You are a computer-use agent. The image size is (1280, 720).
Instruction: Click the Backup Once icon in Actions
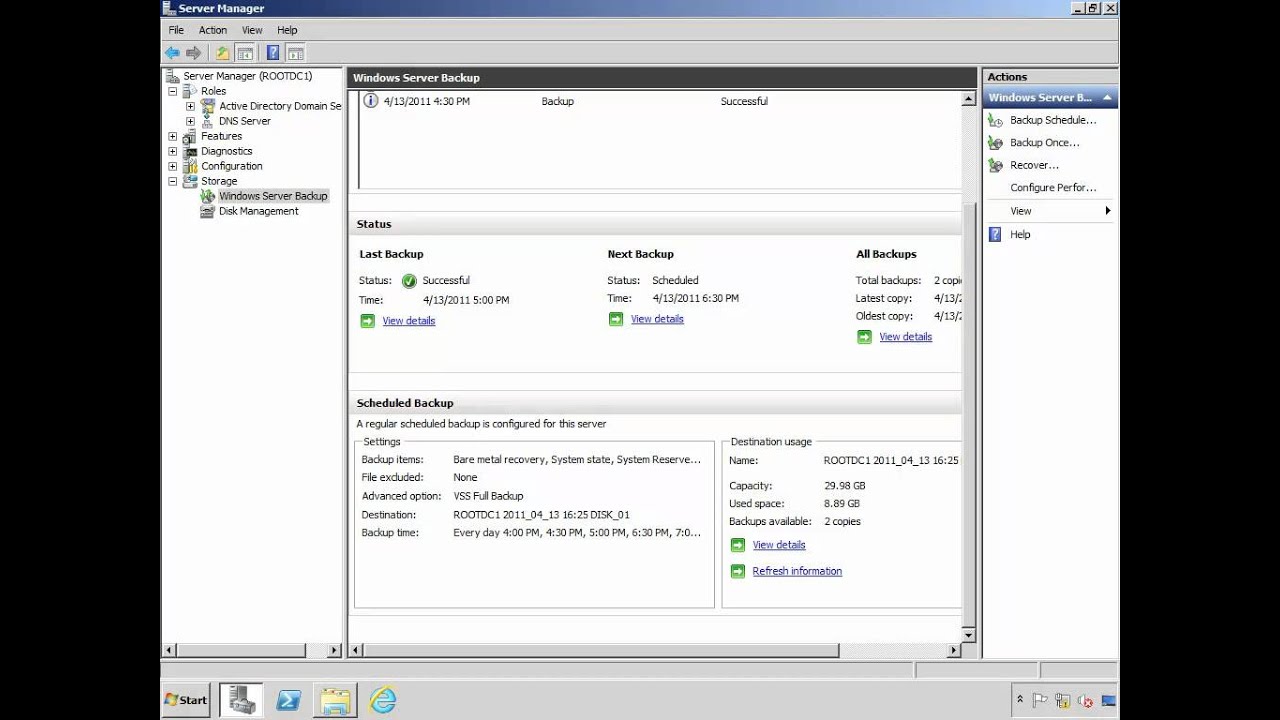[995, 143]
